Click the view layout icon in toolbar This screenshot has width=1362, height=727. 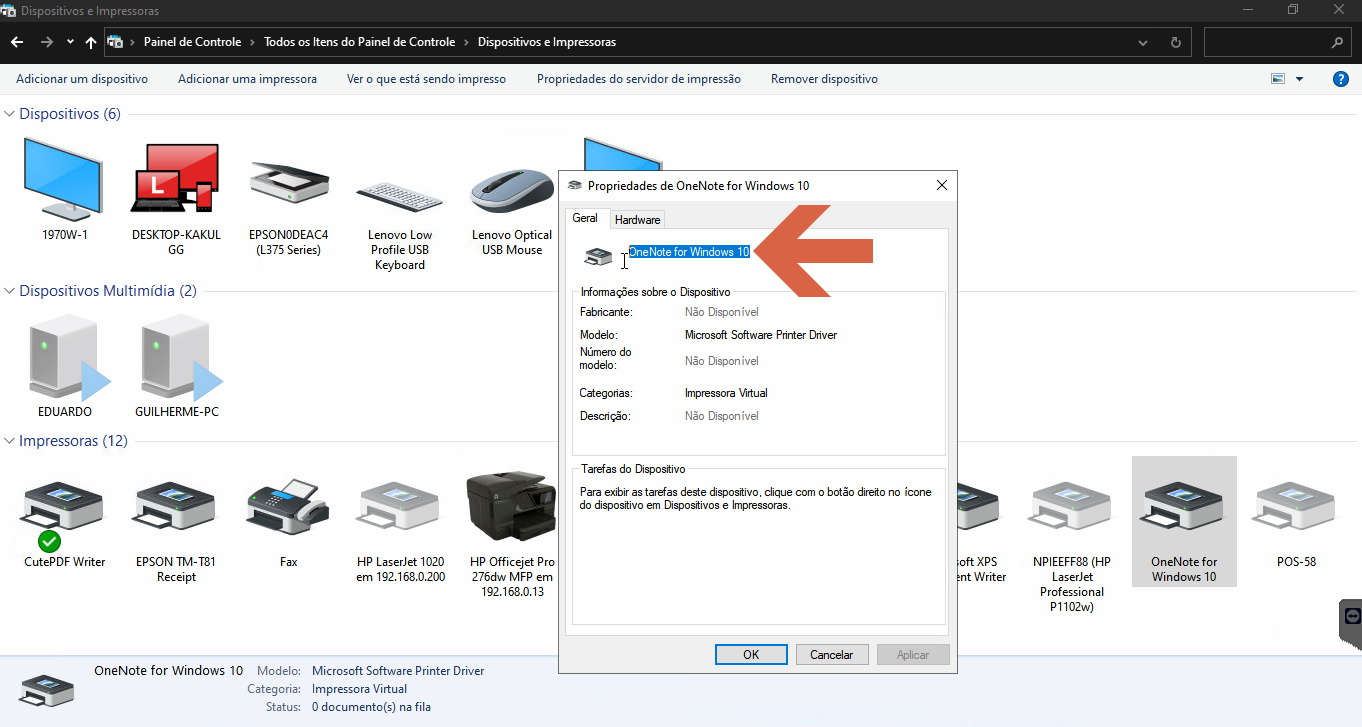(x=1277, y=79)
